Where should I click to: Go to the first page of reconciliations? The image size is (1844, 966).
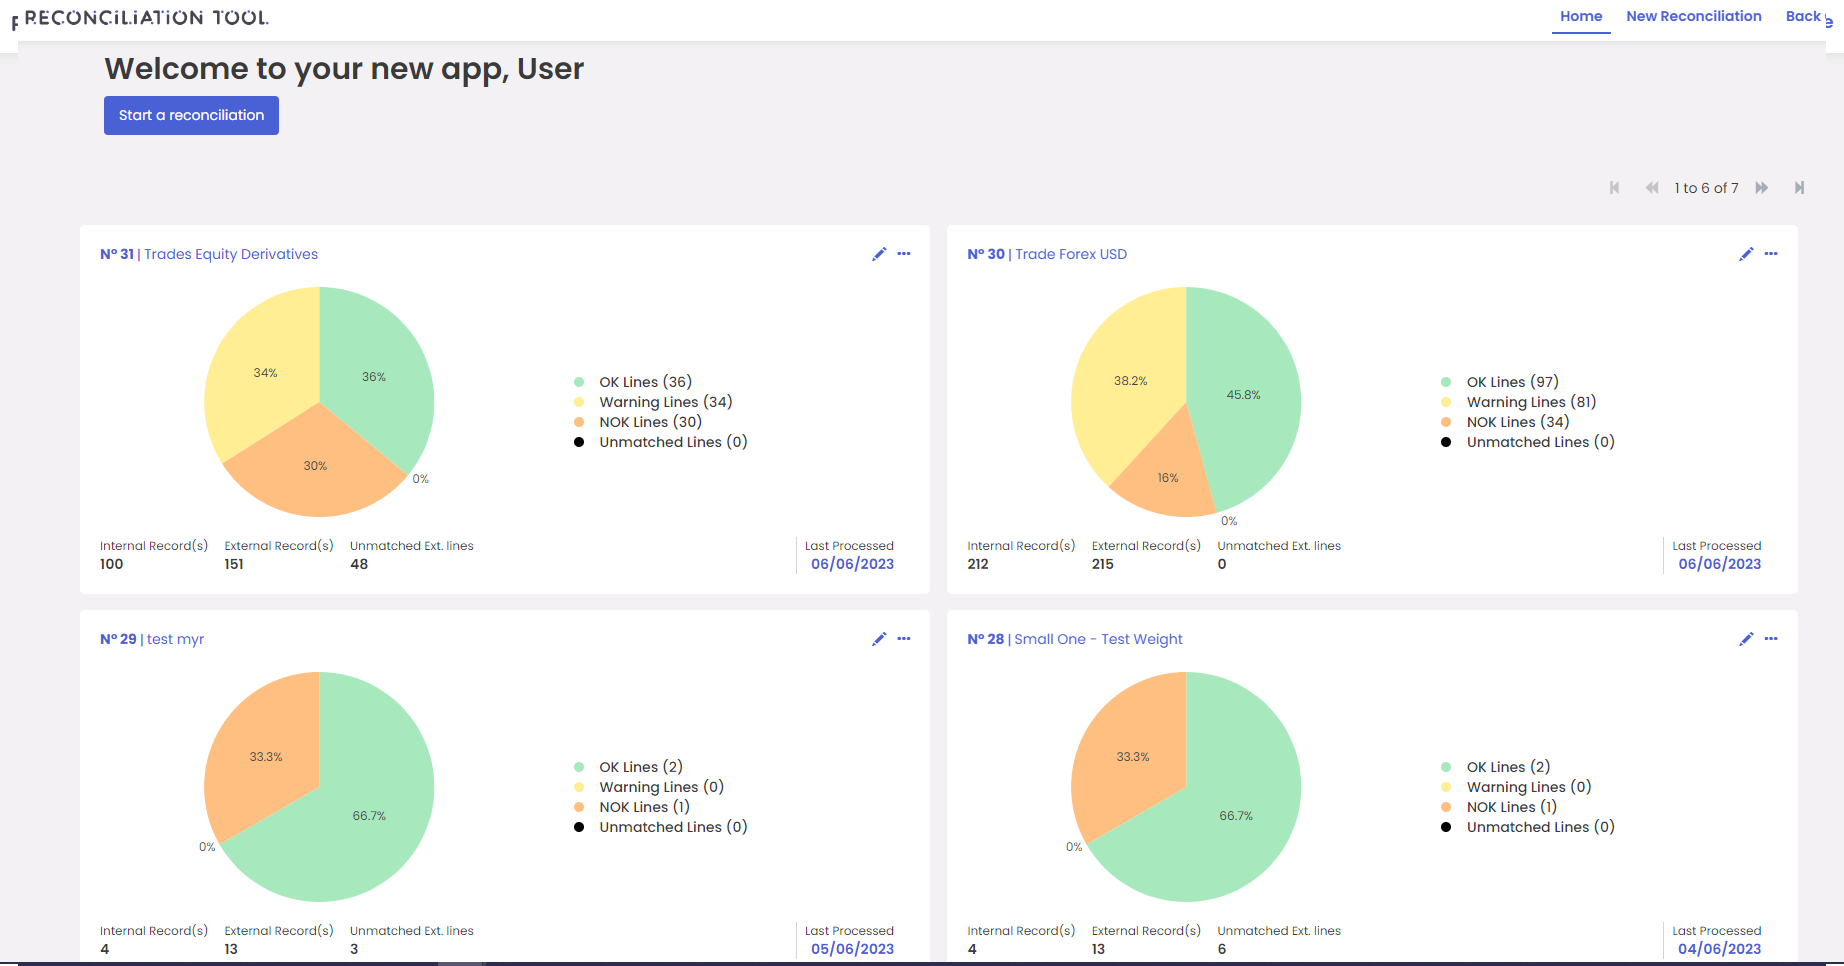[x=1614, y=188]
